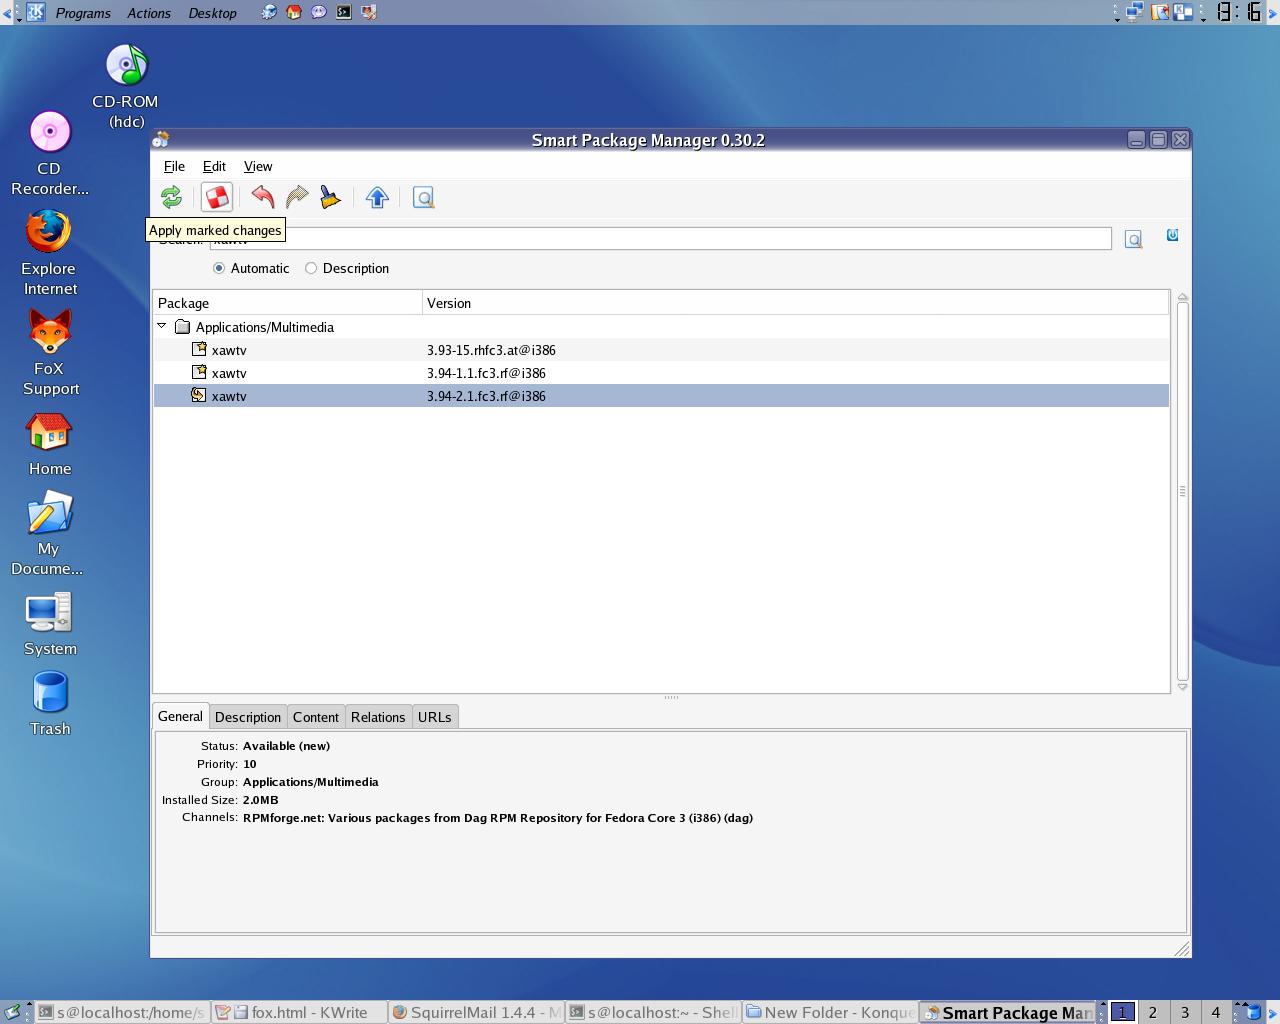
Task: Click the left panel scroll arrow at top-left
Action: 7,12
